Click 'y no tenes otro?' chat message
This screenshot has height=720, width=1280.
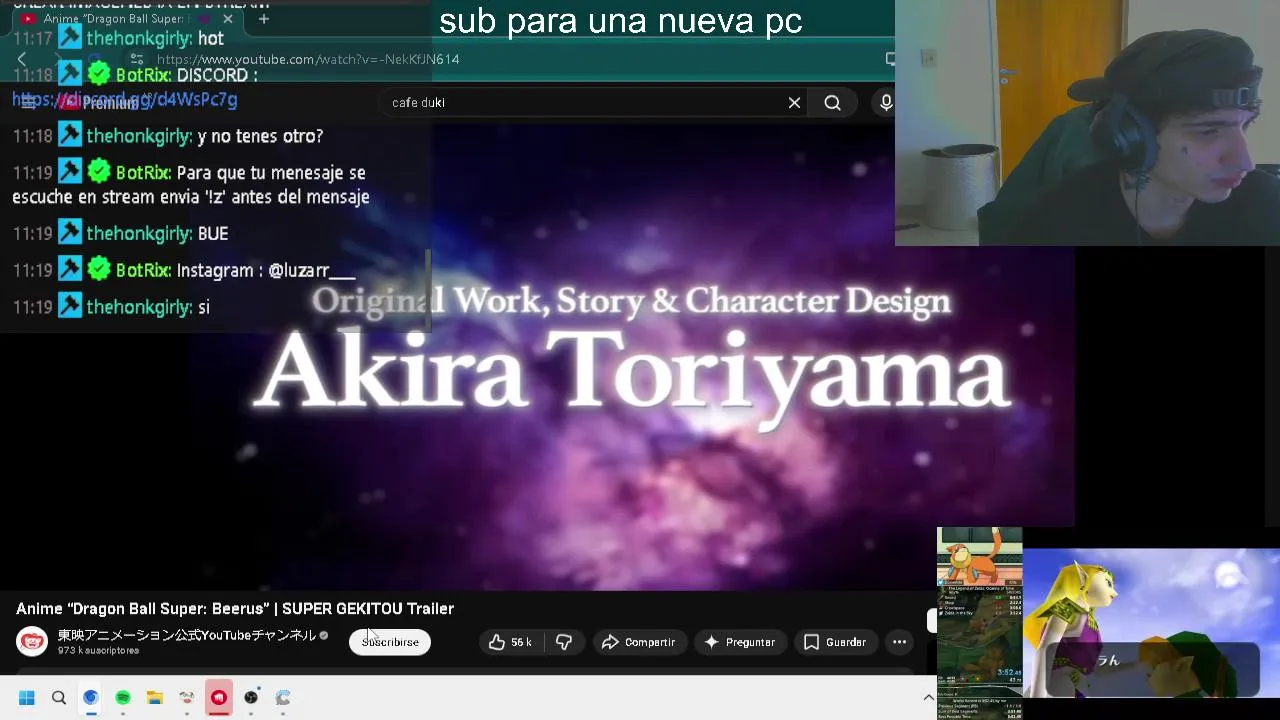tap(260, 136)
